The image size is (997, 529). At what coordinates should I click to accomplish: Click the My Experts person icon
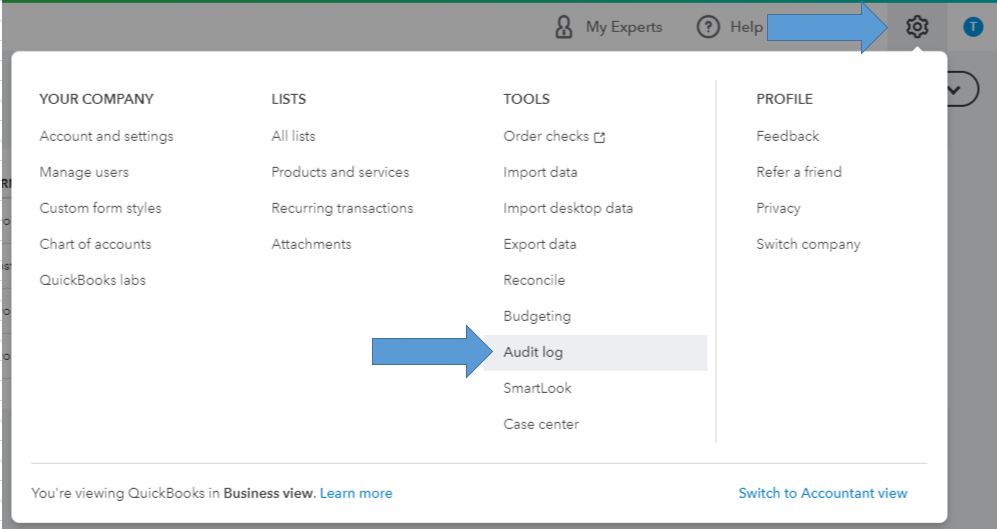coord(564,27)
